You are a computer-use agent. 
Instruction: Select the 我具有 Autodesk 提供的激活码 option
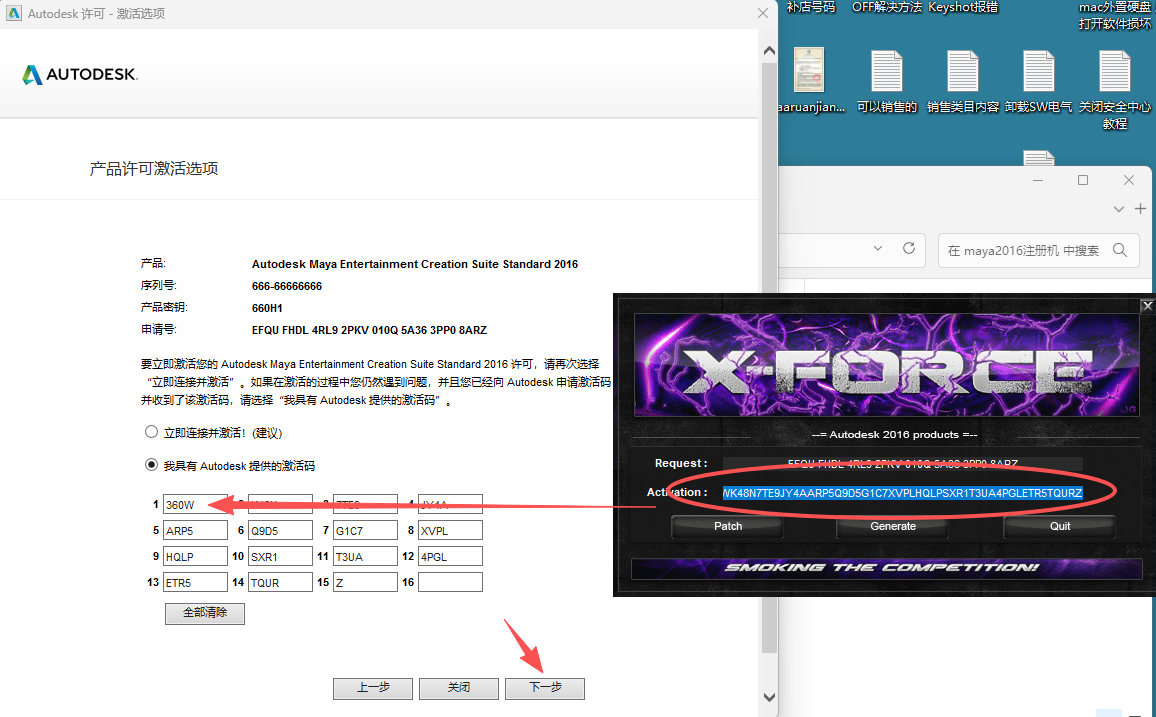click(151, 464)
